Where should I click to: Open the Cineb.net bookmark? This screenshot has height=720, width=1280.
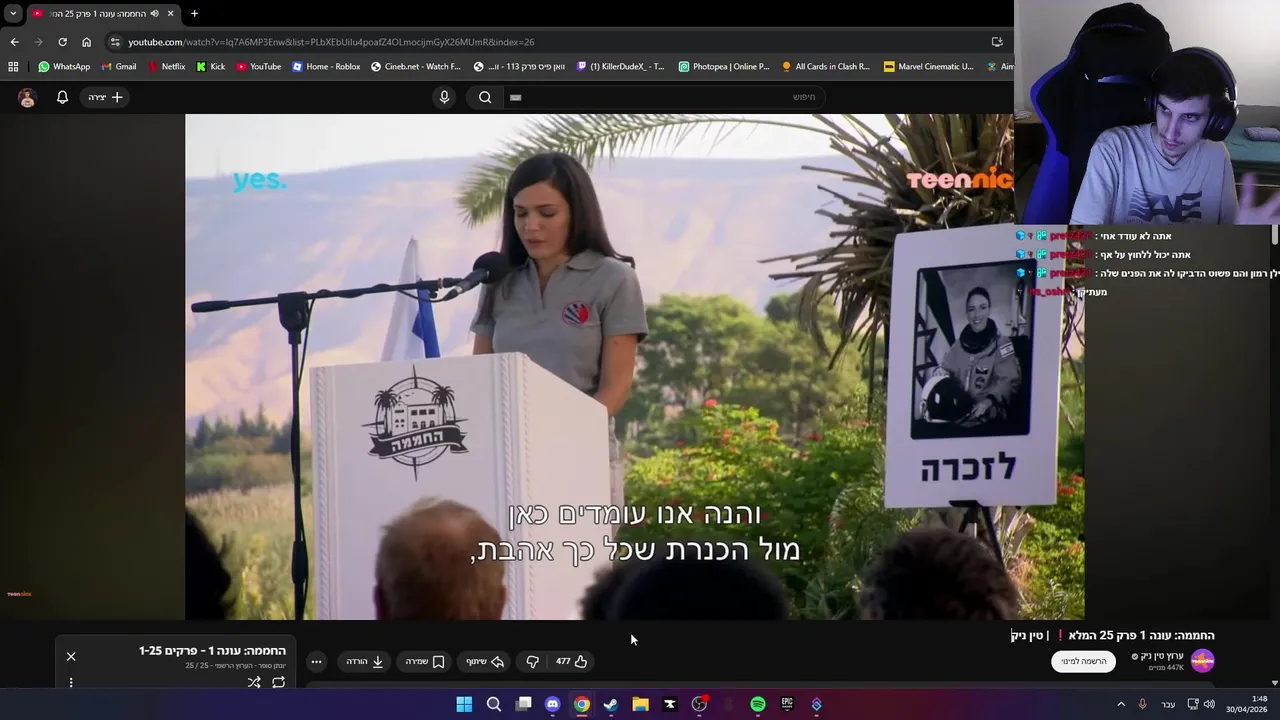415,66
